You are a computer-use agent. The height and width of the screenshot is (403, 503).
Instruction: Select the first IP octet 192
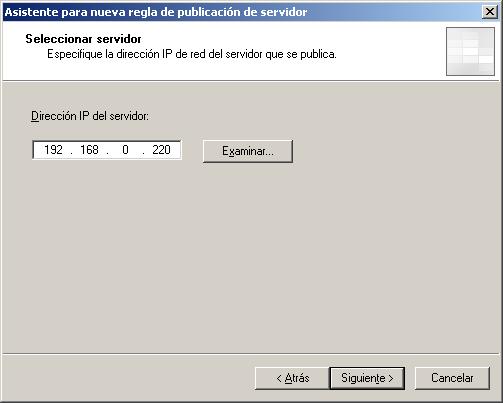pyautogui.click(x=53, y=150)
